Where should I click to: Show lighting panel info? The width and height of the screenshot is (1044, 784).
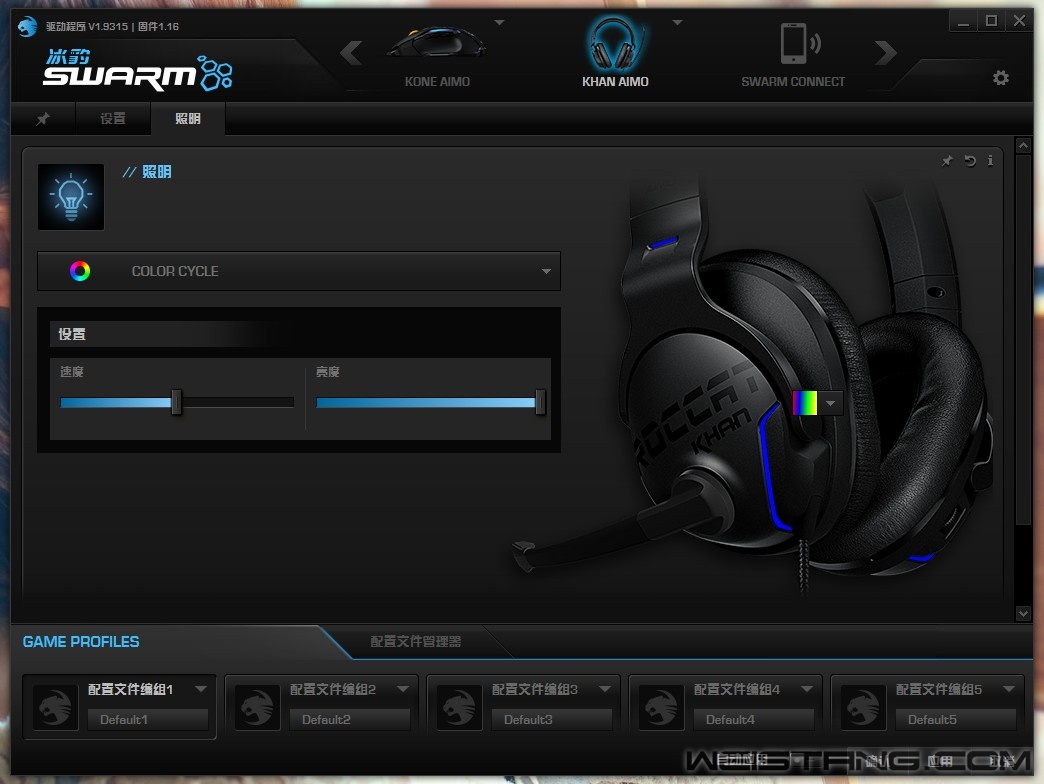pos(990,160)
